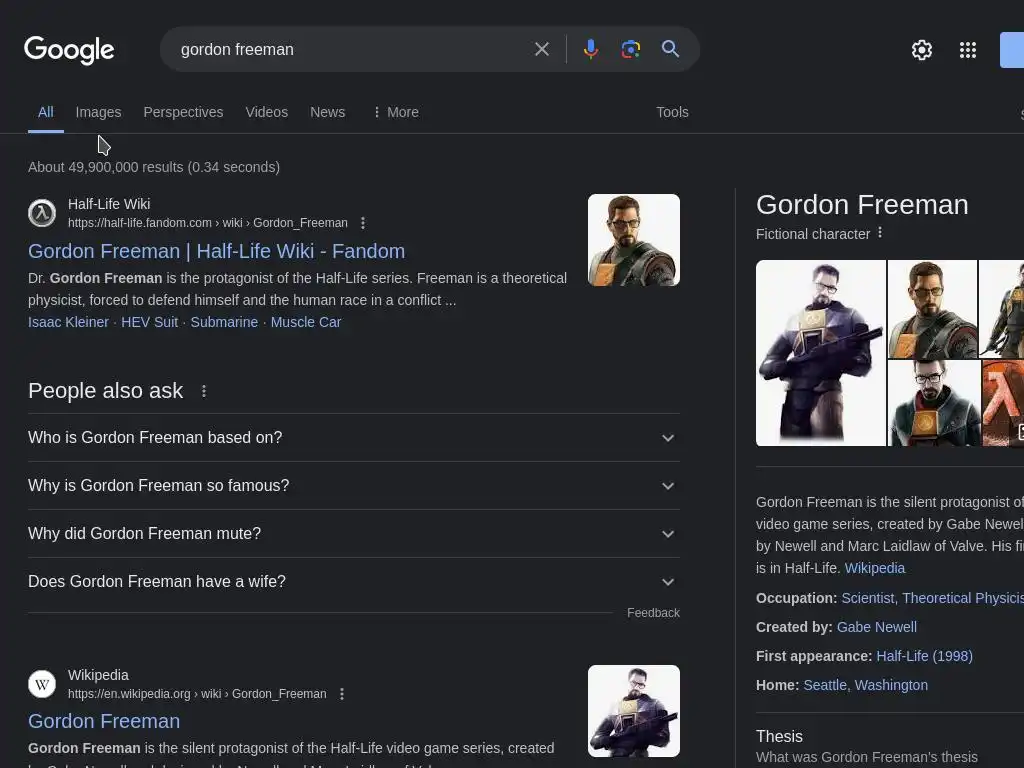This screenshot has height=768, width=1024.
Task: Open Gordon Freeman Half-Life Wiki Fandom result
Action: click(x=216, y=251)
